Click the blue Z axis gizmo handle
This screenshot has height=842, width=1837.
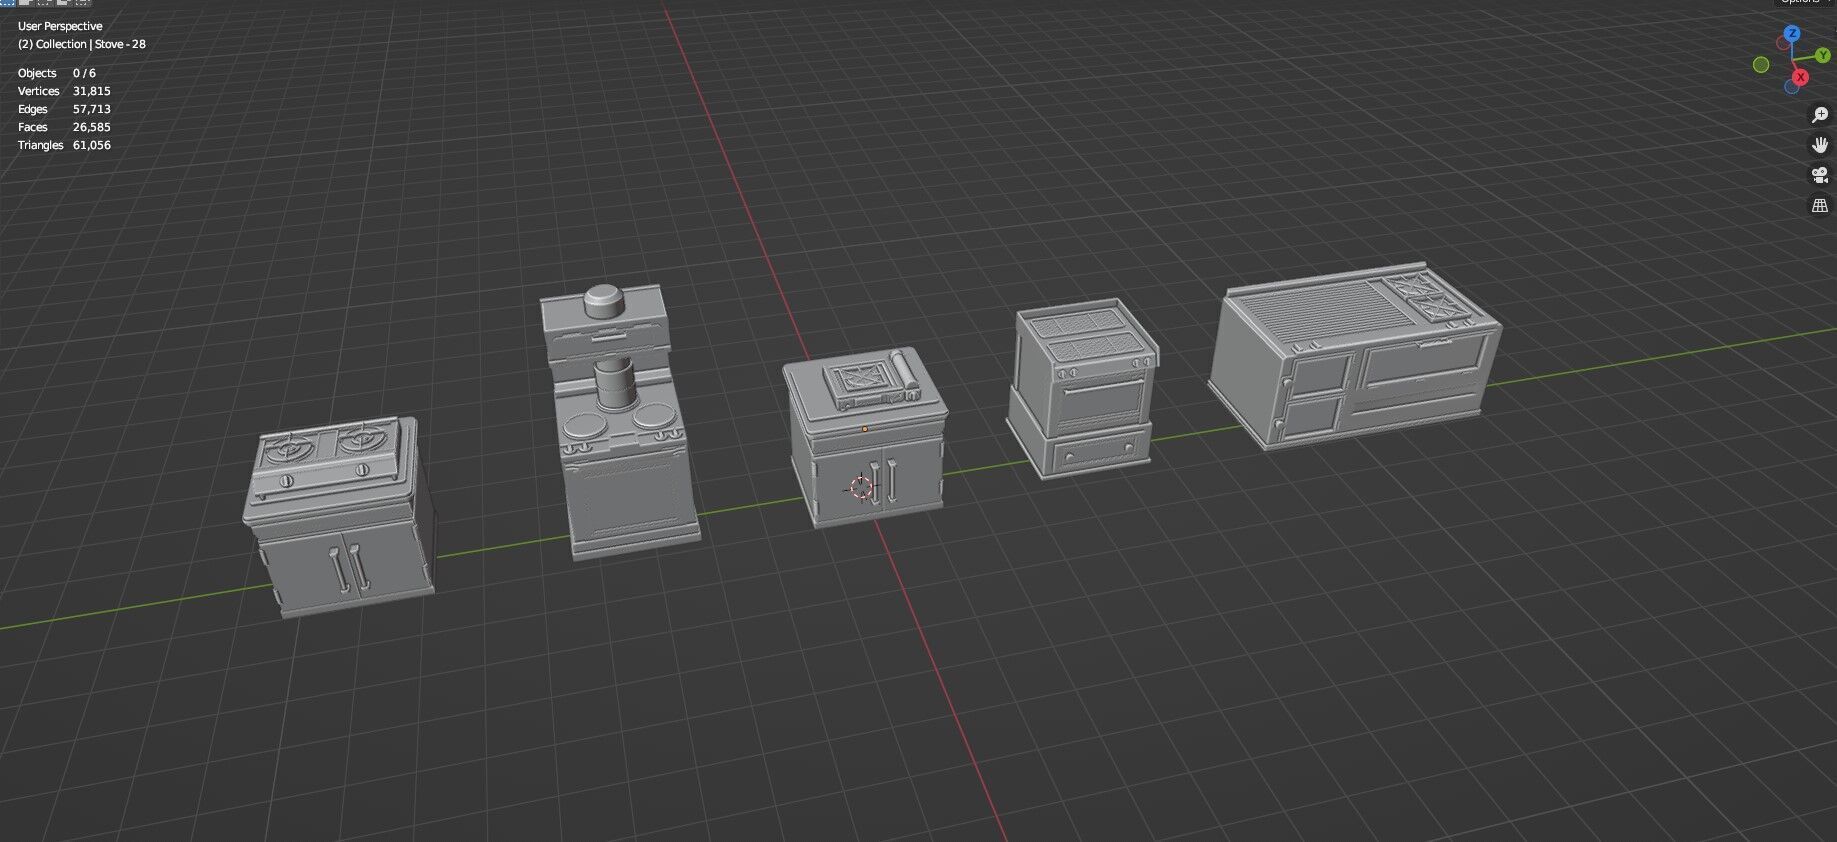(1792, 33)
